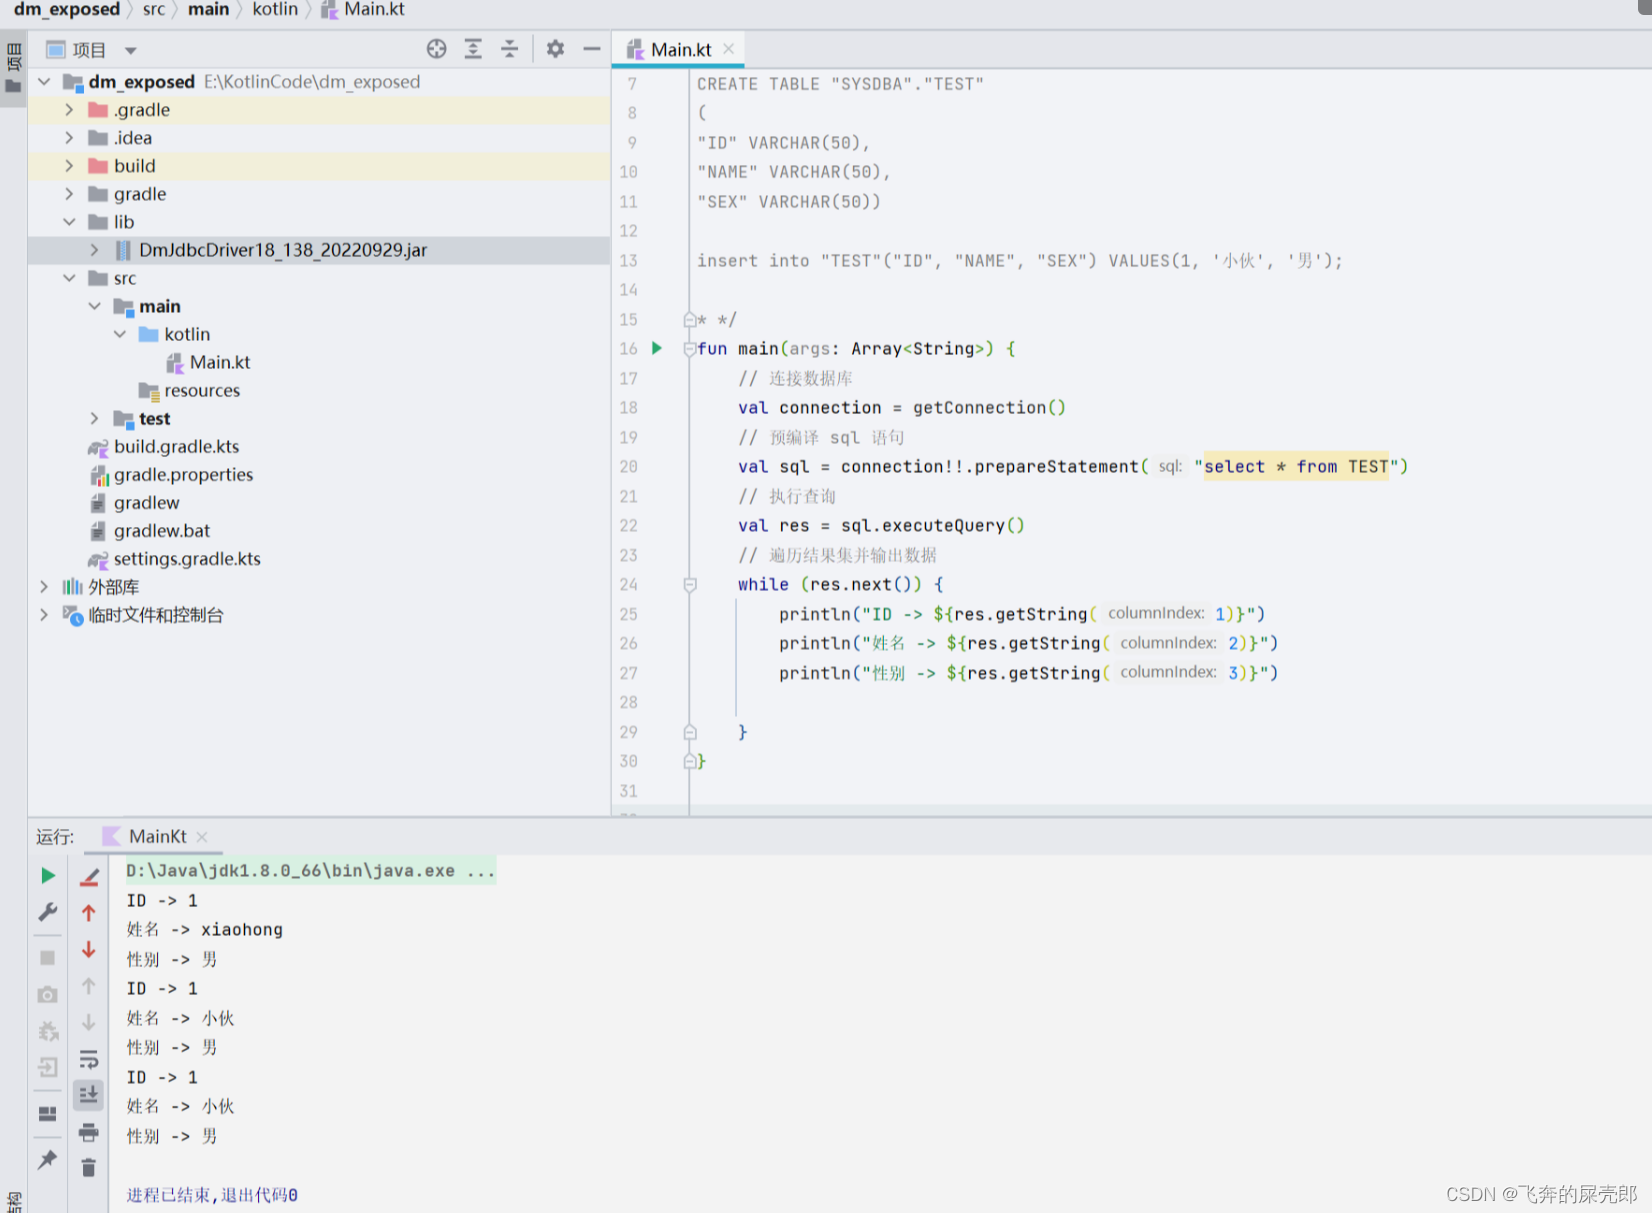Click src breadcrumb in navigation bar
Image resolution: width=1652 pixels, height=1213 pixels.
point(154,9)
